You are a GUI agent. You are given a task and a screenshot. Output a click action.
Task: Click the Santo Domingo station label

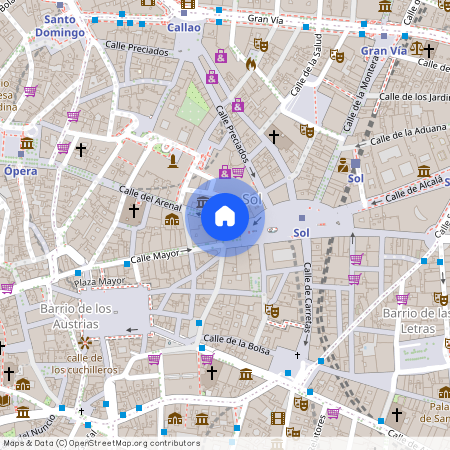60,26
